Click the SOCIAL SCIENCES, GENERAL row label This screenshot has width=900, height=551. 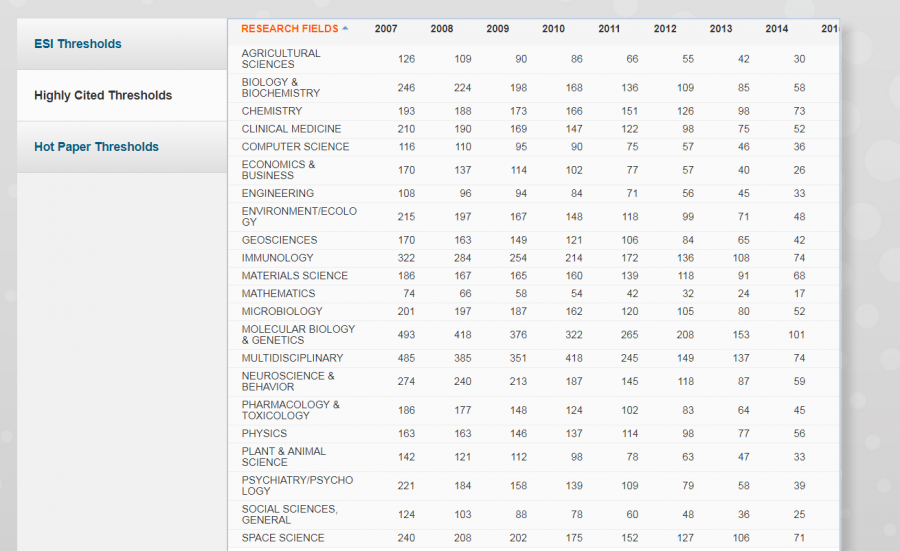(289, 515)
